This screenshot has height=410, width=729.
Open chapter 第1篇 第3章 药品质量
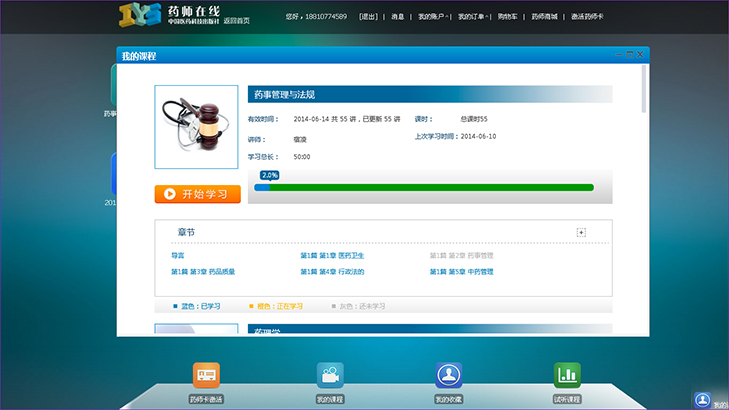pos(203,272)
